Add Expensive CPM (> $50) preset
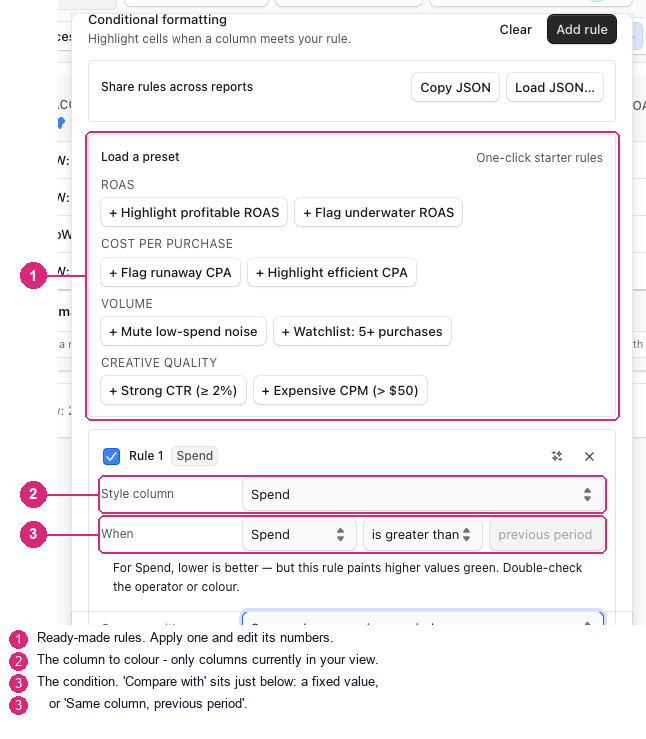The height and width of the screenshot is (739, 646). [x=340, y=390]
